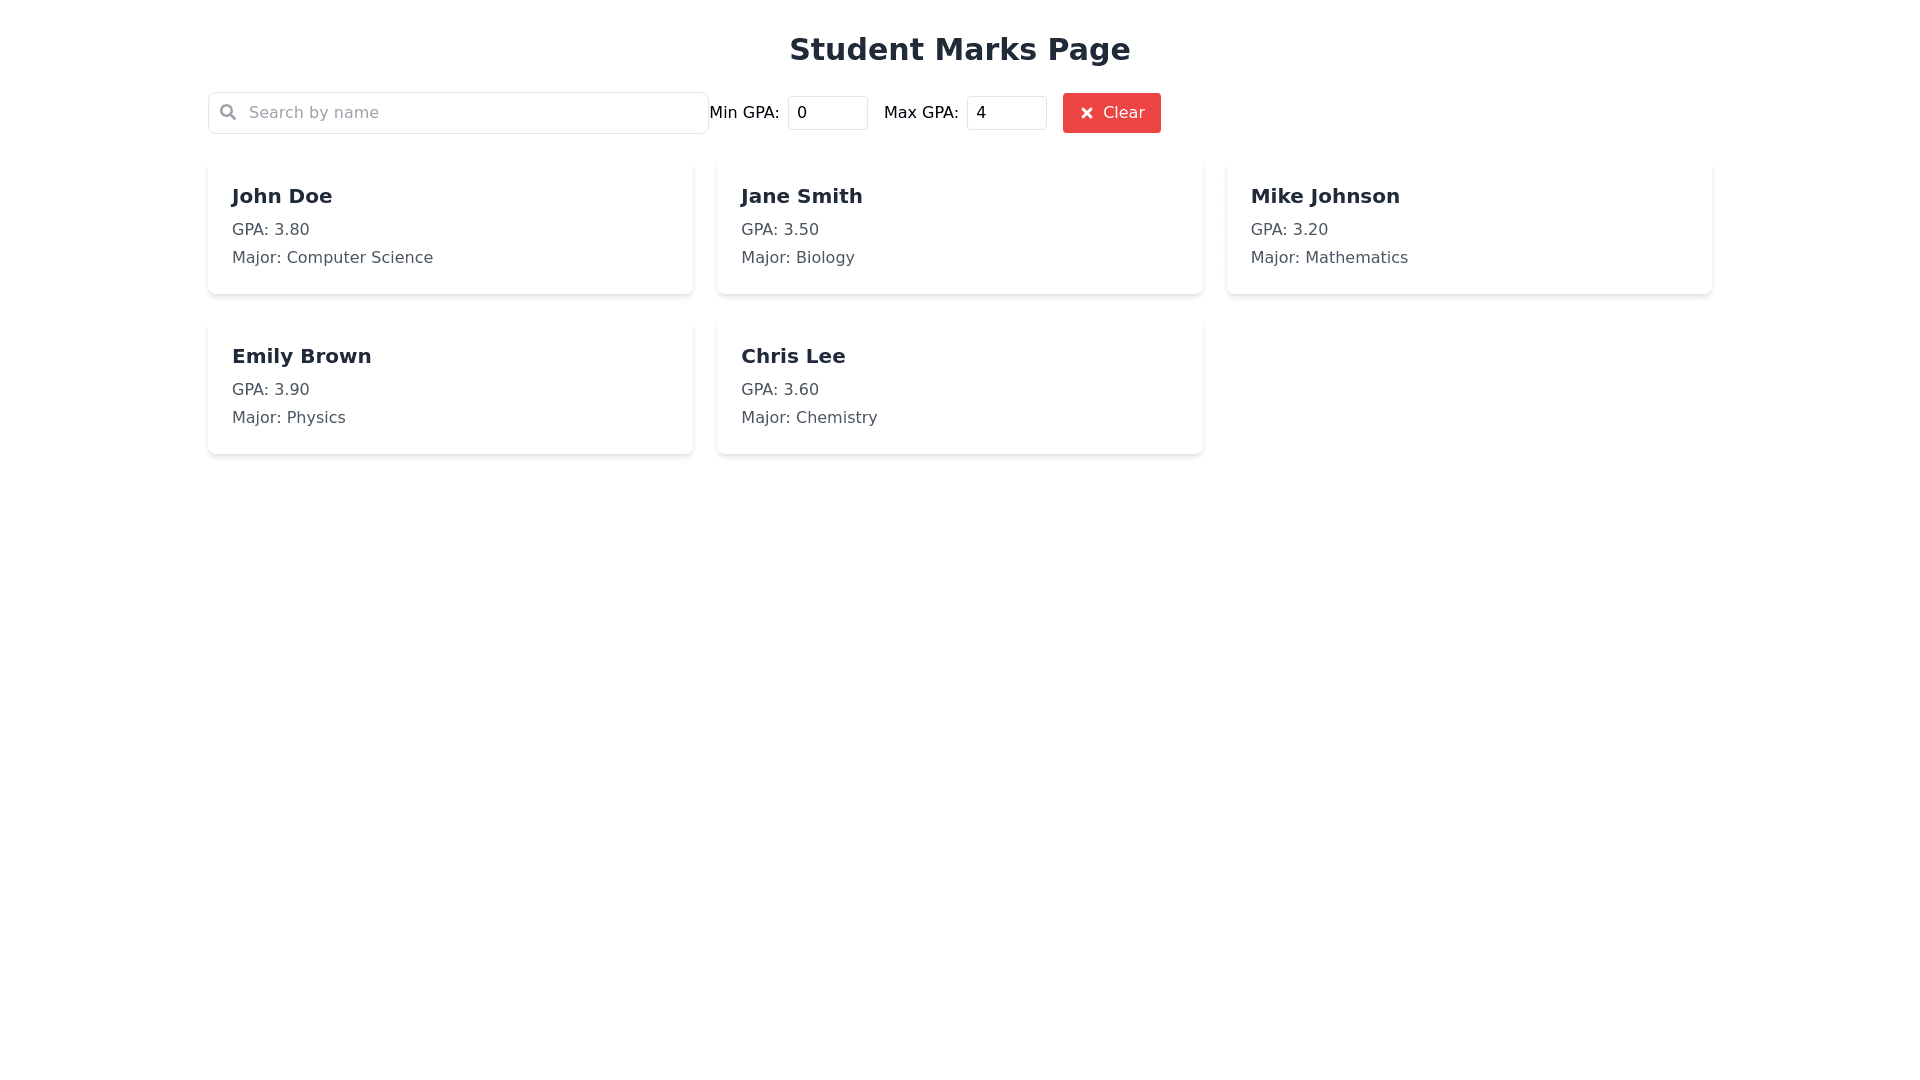
Task: Click the Student Marks Page heading
Action: (x=959, y=49)
